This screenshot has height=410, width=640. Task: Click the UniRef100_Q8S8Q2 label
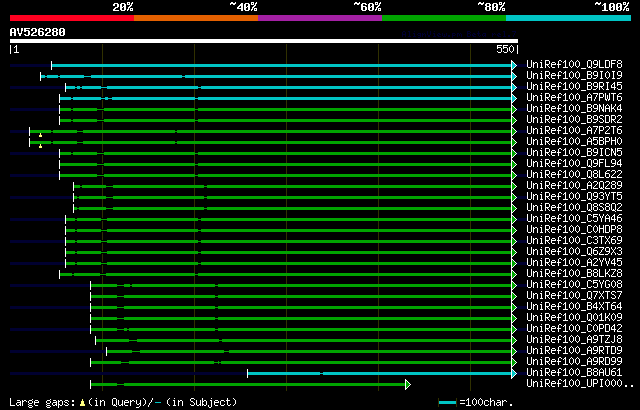click(574, 208)
